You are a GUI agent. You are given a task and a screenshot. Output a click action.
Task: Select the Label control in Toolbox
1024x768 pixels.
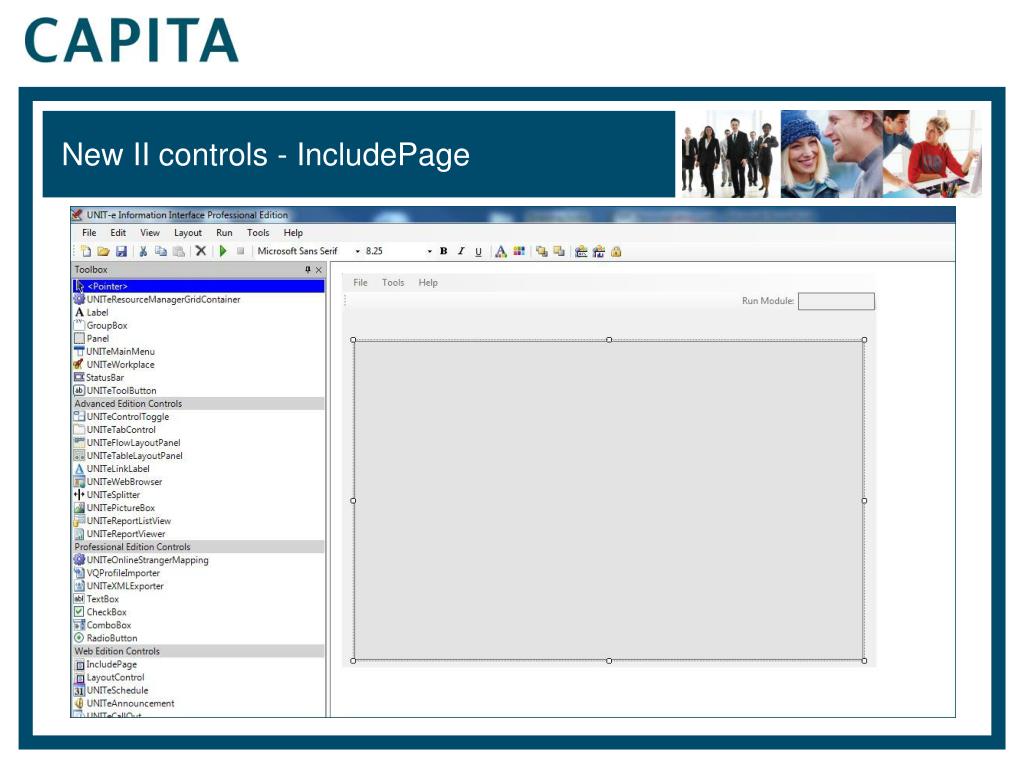pos(199,312)
